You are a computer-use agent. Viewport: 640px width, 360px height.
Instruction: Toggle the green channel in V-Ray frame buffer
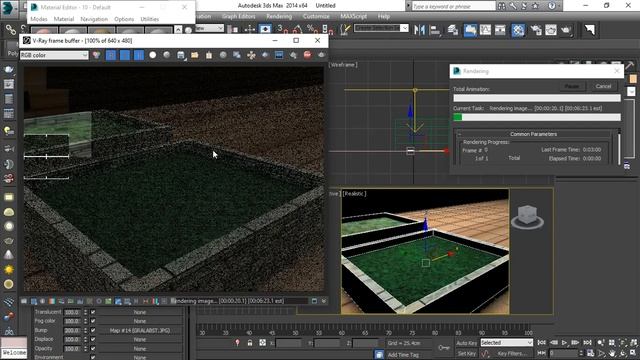(x=125, y=55)
